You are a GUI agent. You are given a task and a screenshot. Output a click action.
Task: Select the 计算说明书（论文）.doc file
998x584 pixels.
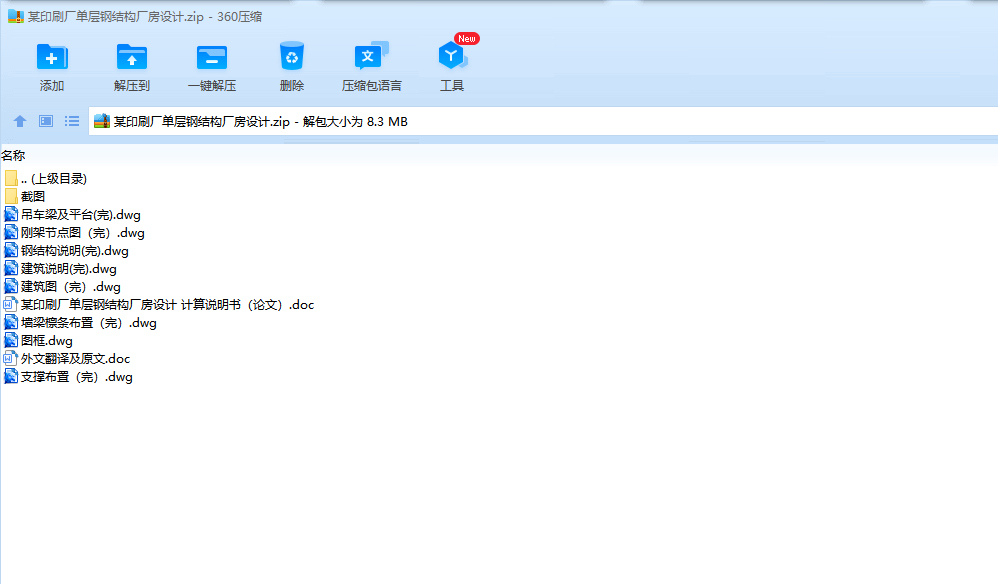158,305
